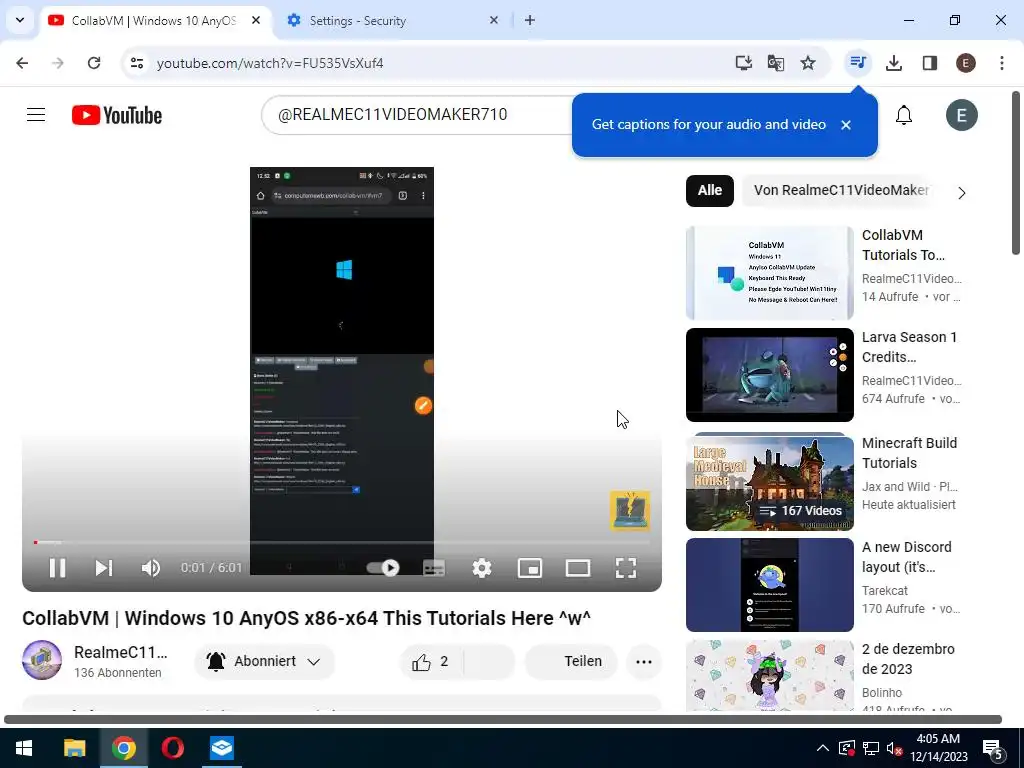
Task: Open more actions three-dot menu
Action: click(x=644, y=662)
